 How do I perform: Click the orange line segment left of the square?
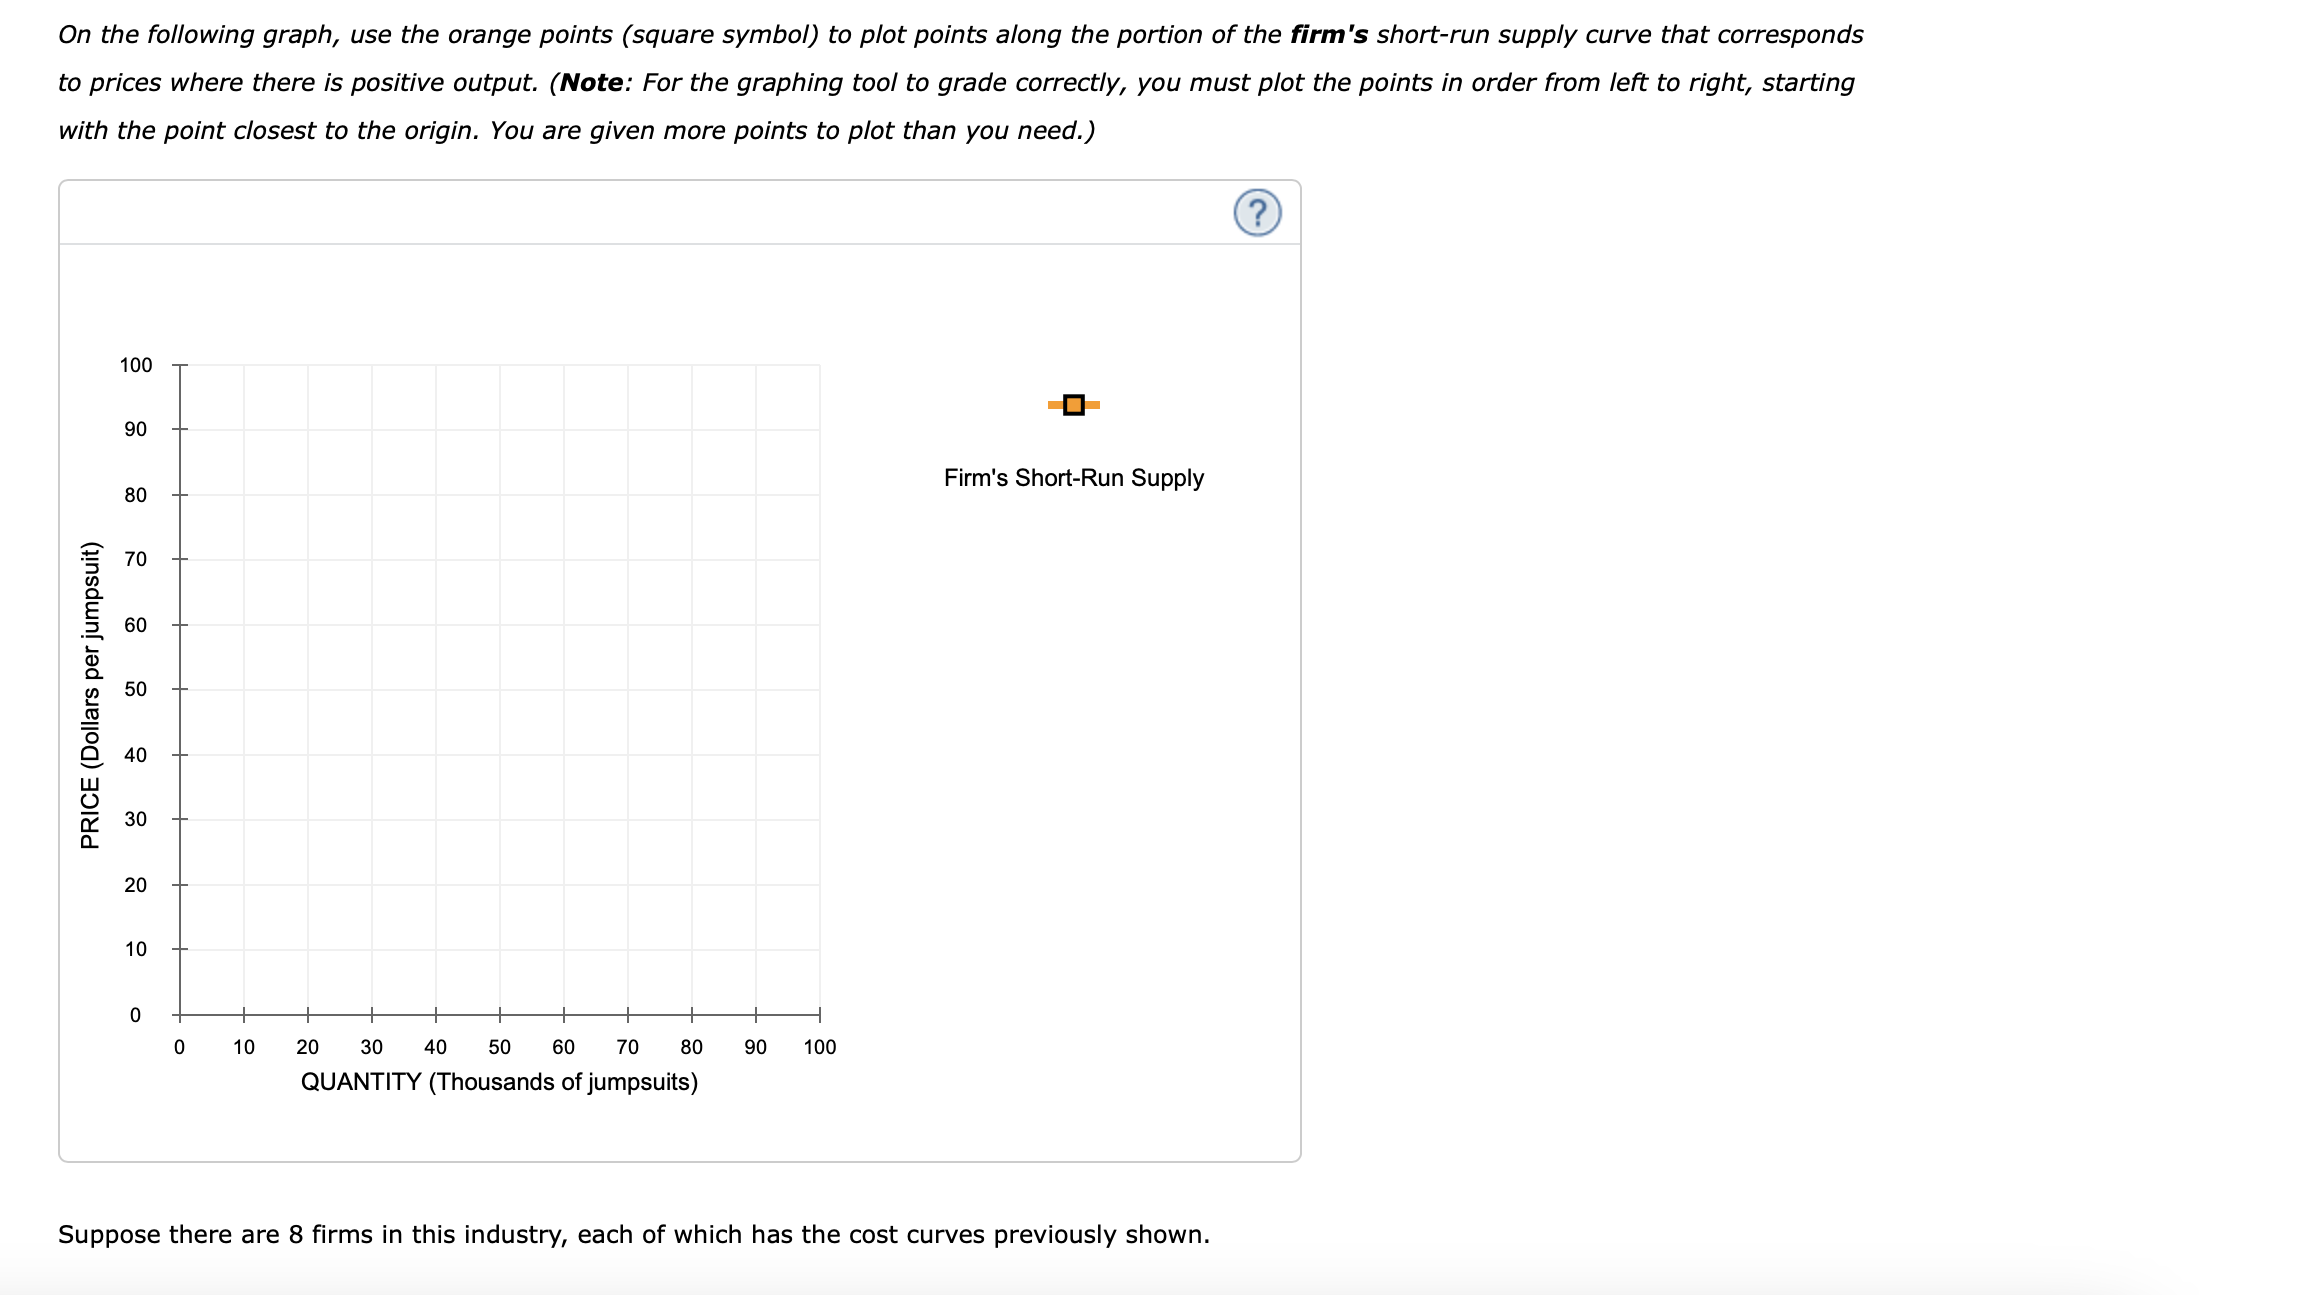point(1053,404)
